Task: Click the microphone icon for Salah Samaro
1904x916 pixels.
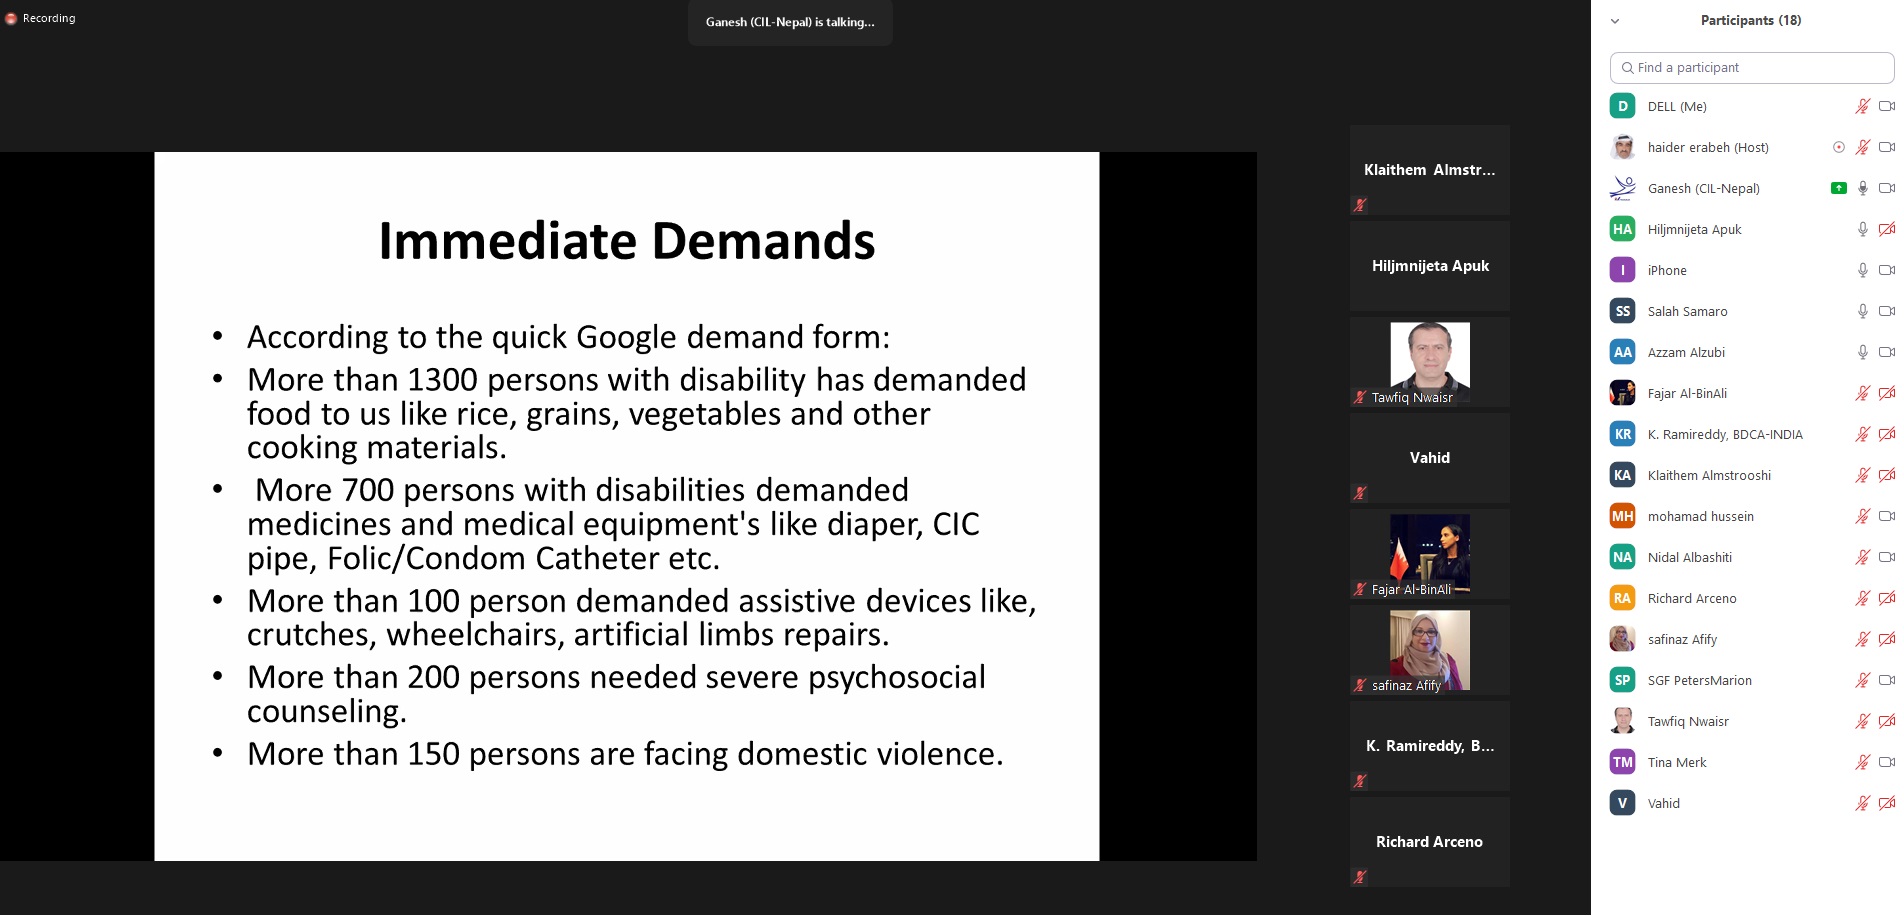Action: click(1862, 311)
